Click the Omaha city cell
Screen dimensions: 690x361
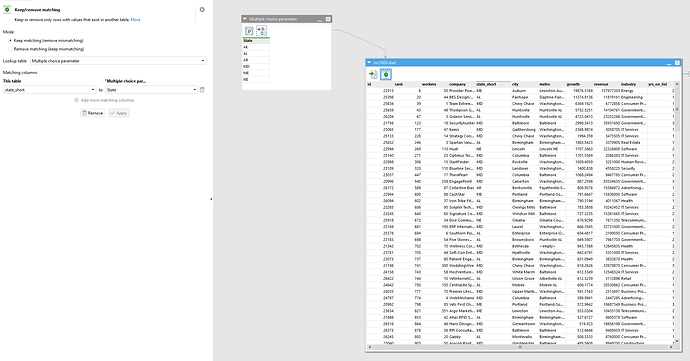pyautogui.click(x=525, y=220)
